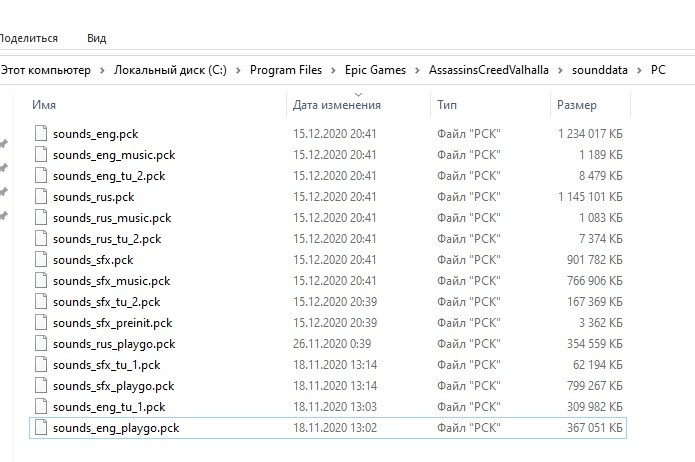The width and height of the screenshot is (695, 462).
Task: Click file icon of sounds_rus.pck
Action: [41, 196]
